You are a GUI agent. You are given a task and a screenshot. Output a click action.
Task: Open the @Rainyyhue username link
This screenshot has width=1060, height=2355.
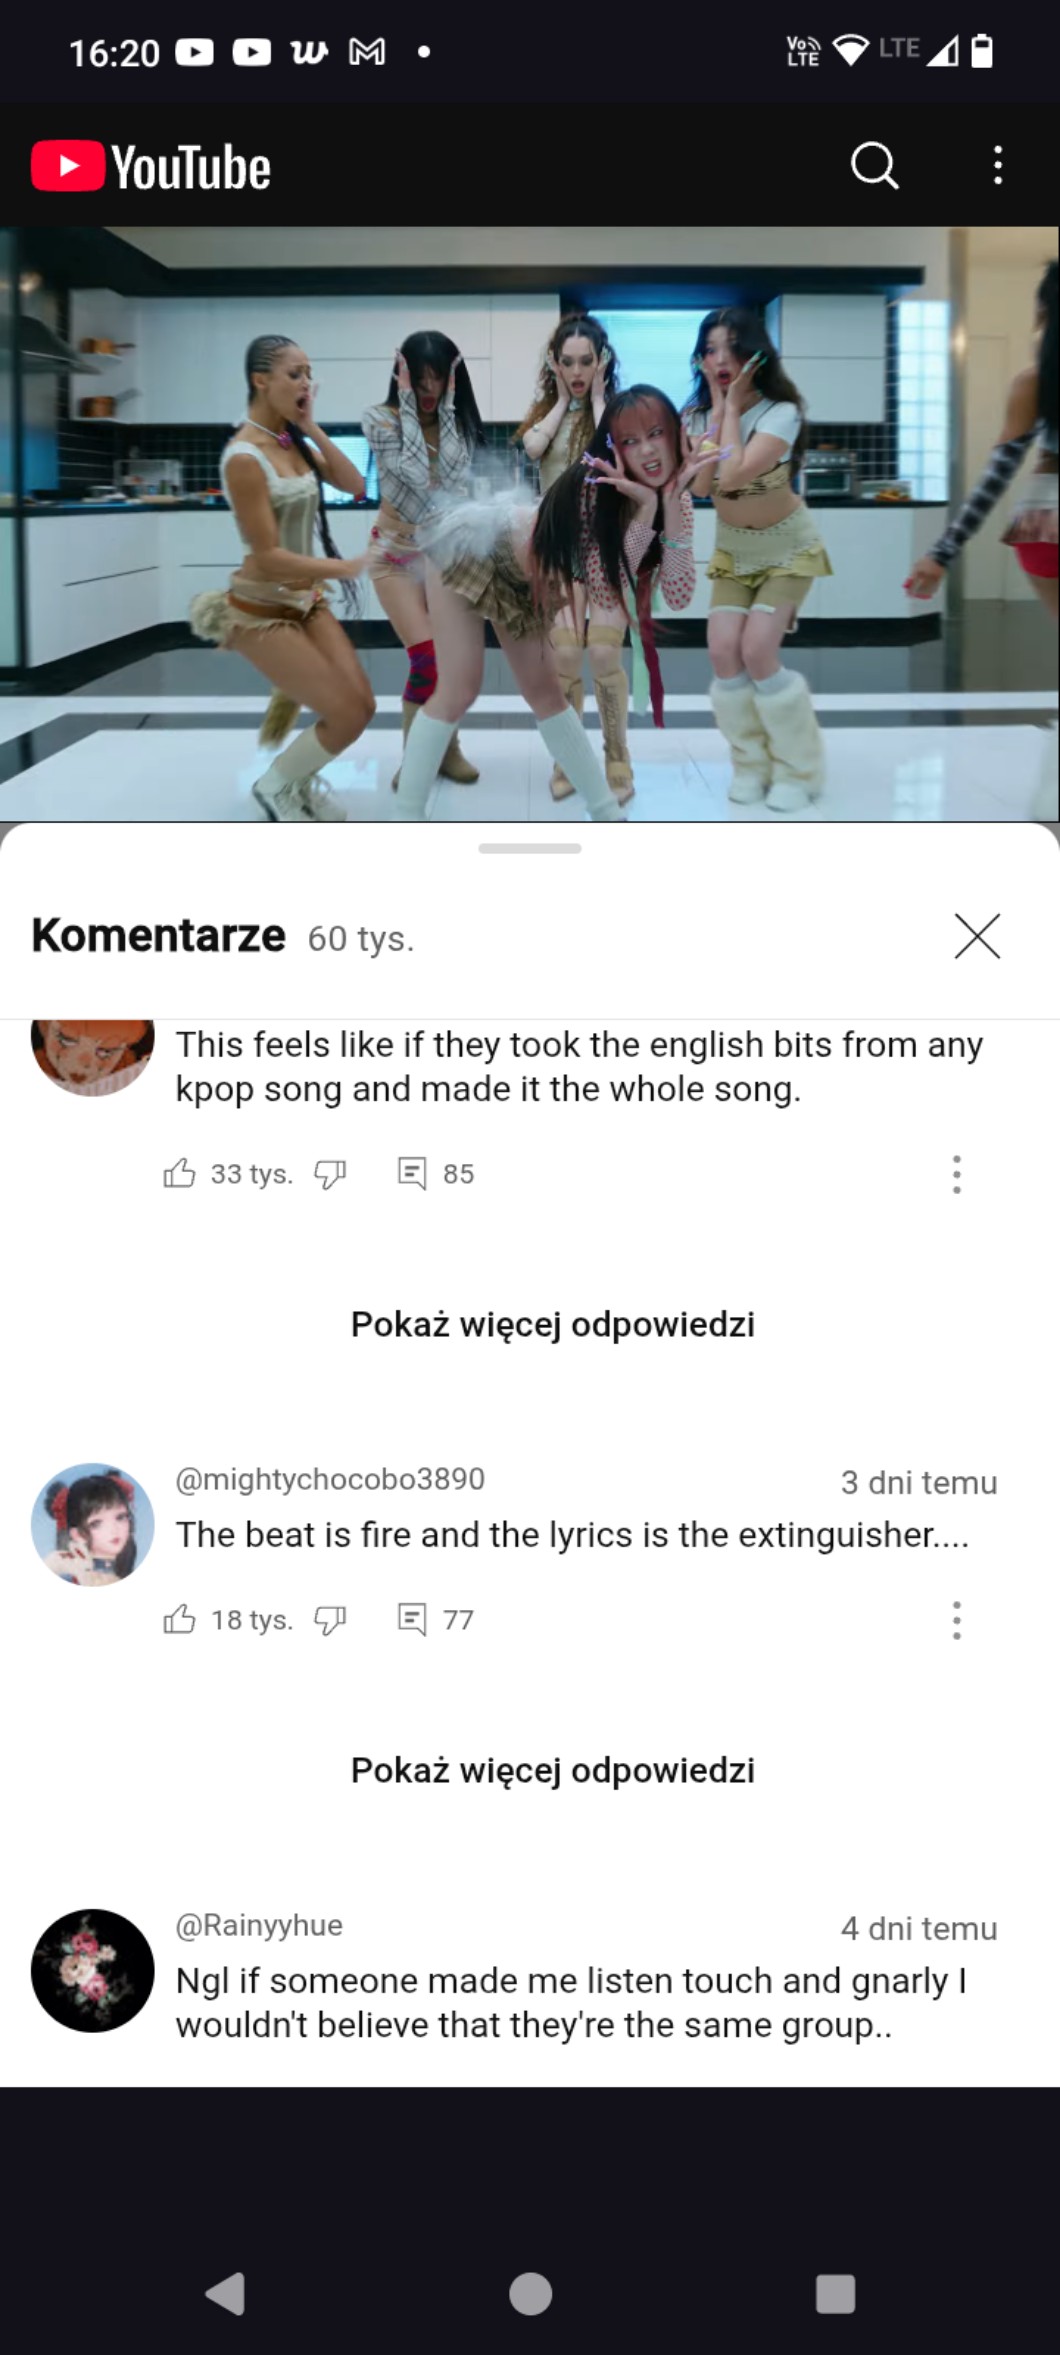click(259, 1925)
